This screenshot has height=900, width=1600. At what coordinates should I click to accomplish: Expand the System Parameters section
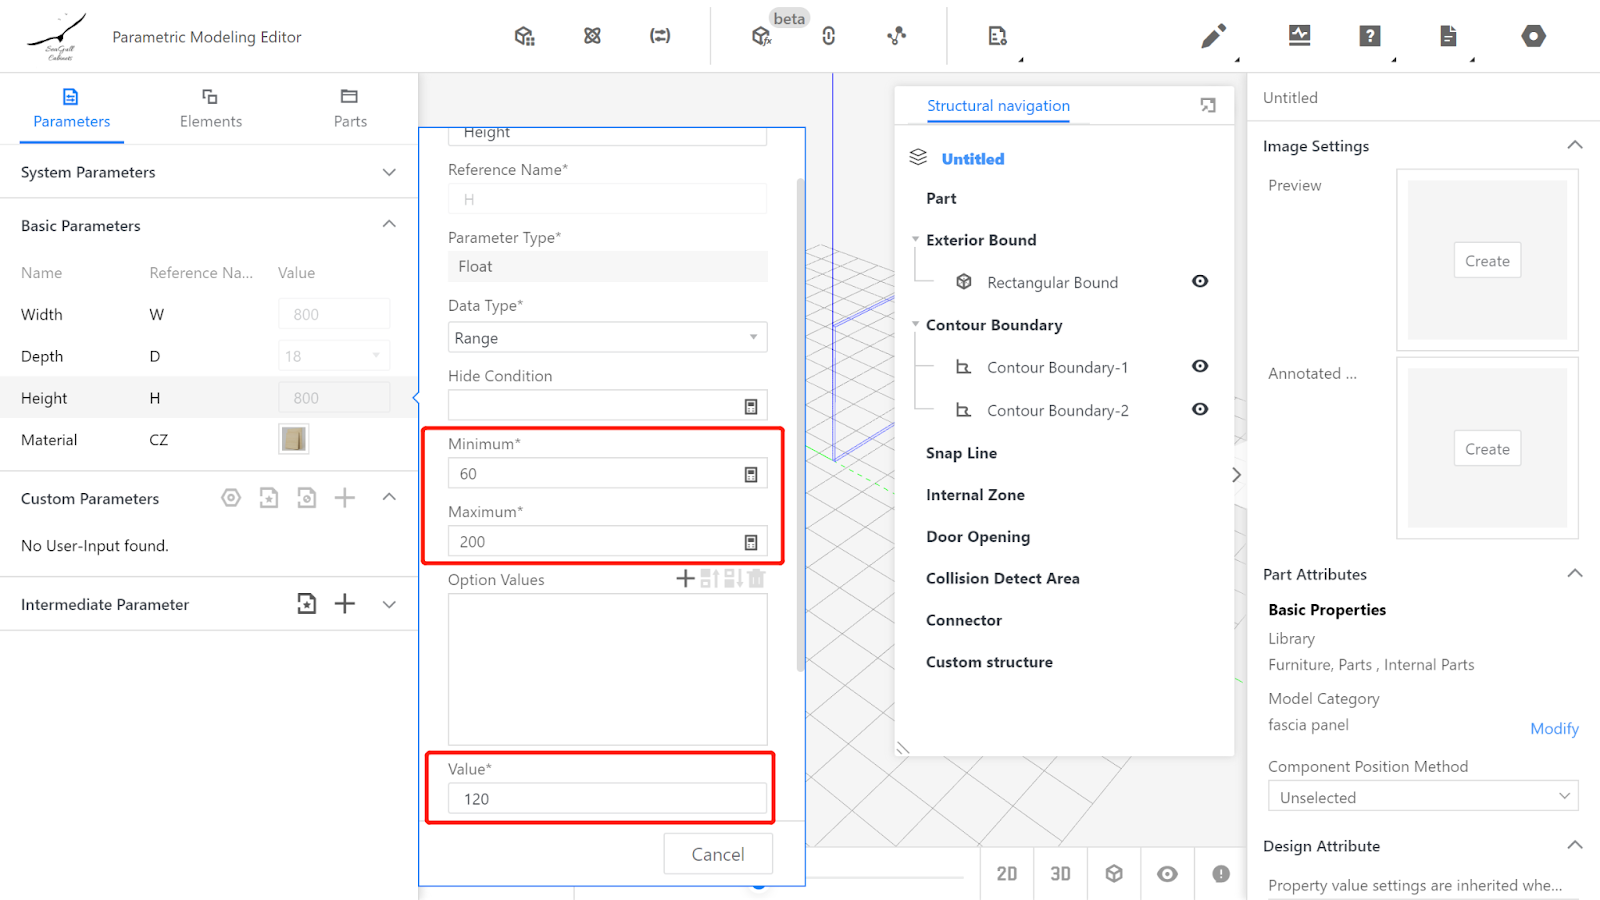click(x=389, y=172)
